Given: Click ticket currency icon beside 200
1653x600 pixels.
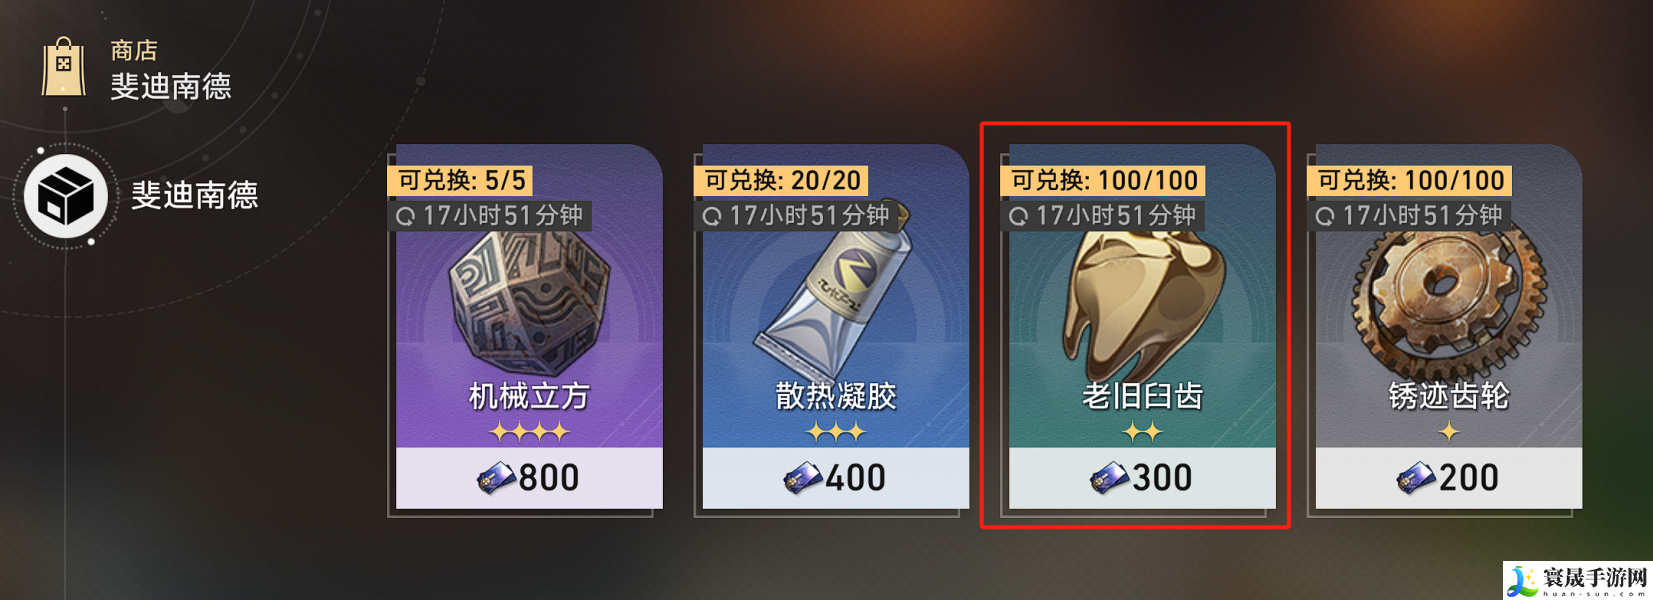Looking at the screenshot, I should [x=1416, y=479].
